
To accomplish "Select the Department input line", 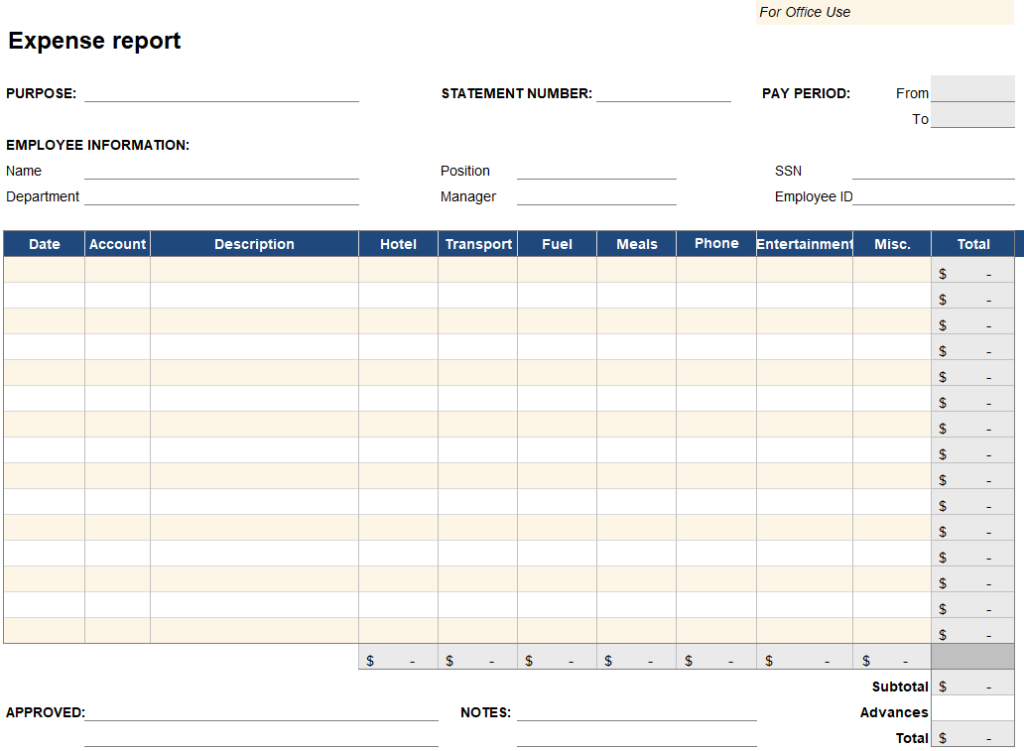I will [221, 197].
